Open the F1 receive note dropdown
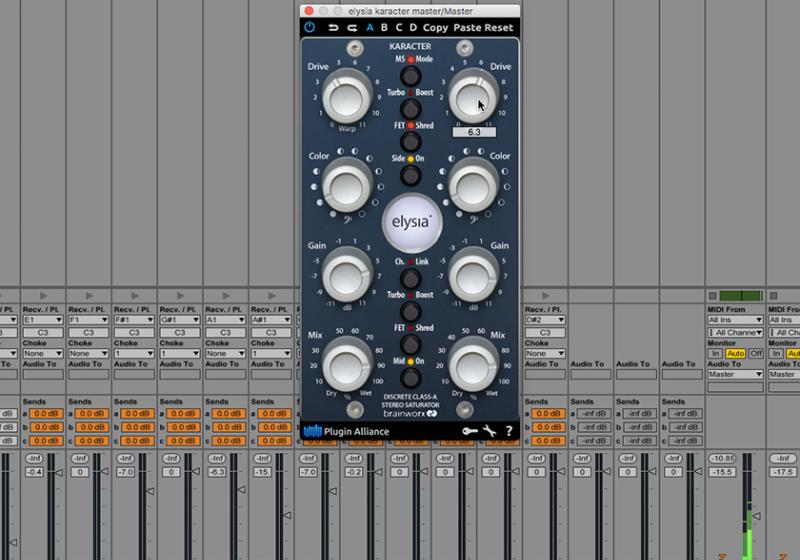The image size is (800, 560). [88, 320]
